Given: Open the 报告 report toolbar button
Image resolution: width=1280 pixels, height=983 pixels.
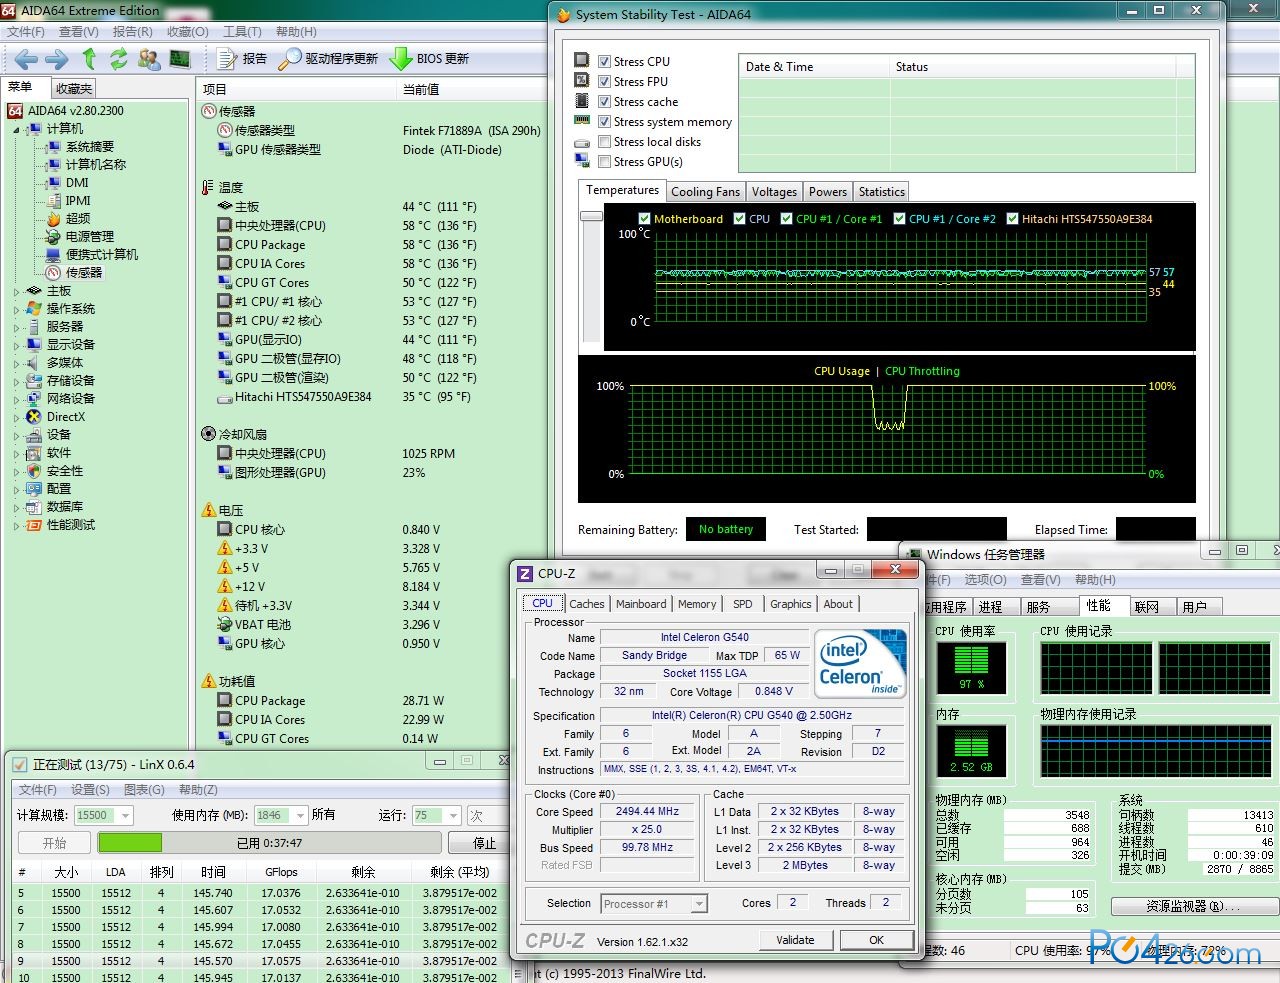Looking at the screenshot, I should [x=242, y=59].
